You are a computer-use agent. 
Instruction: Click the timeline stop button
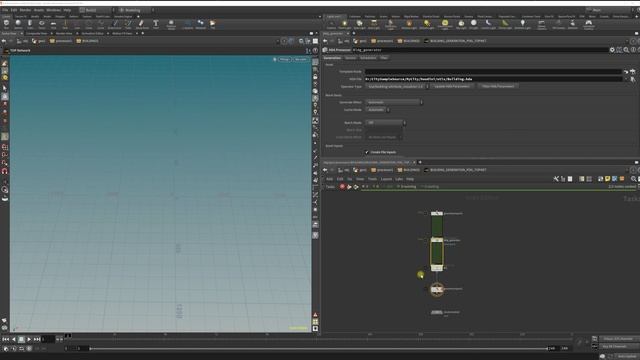pos(21,339)
